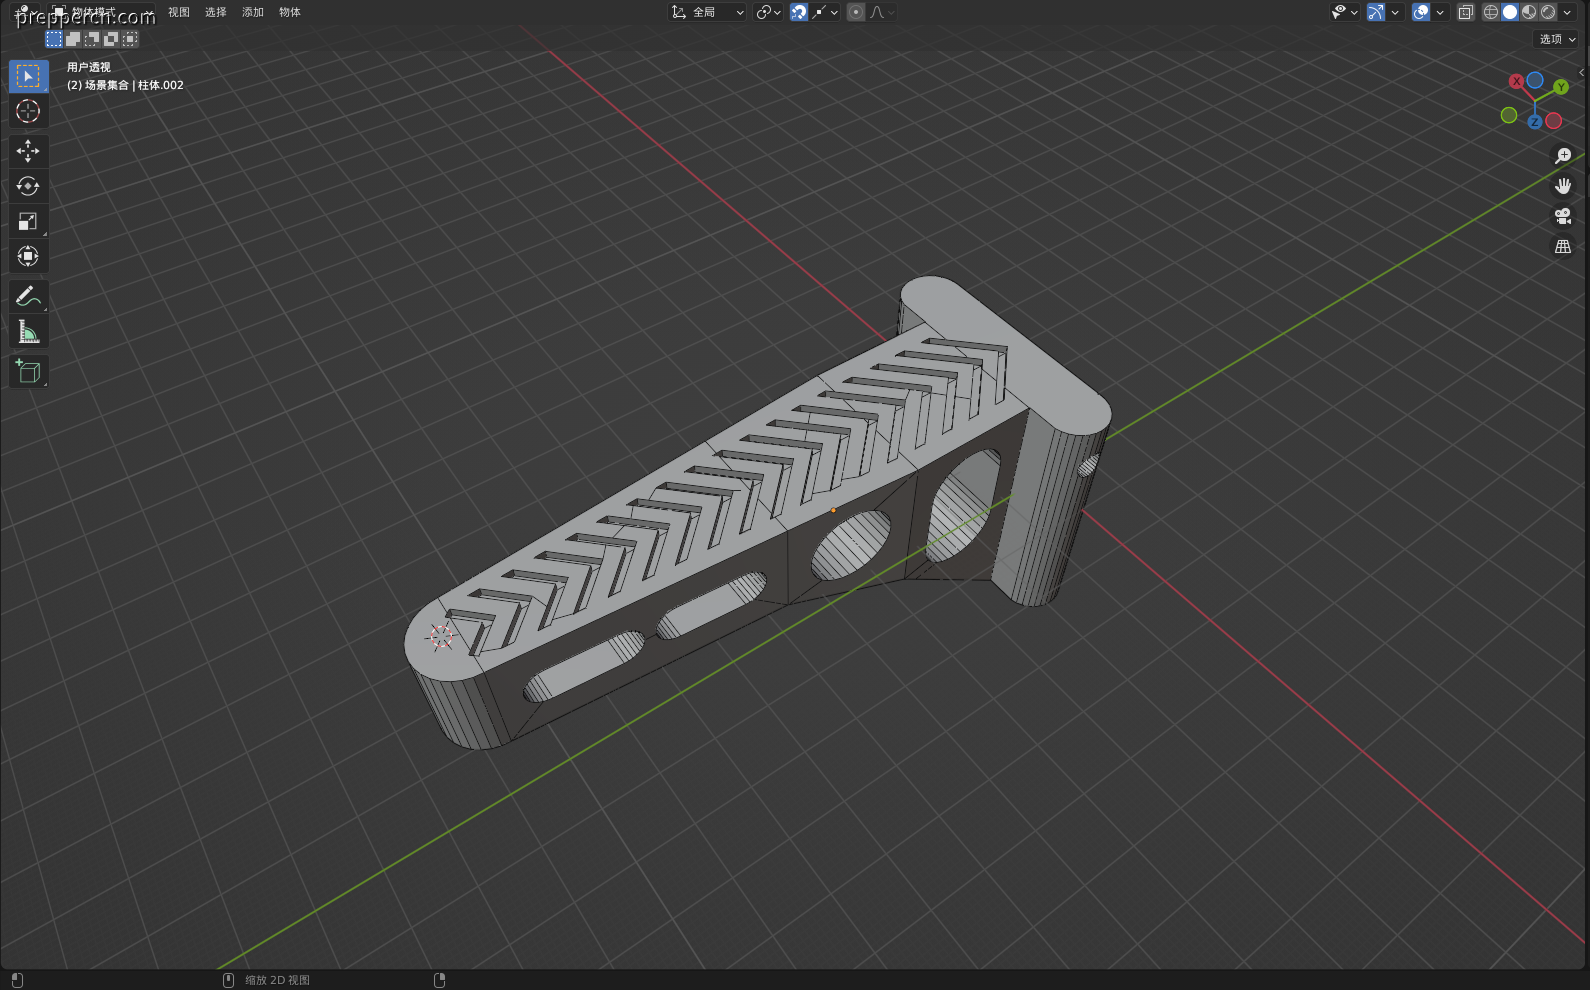1590x990 pixels.
Task: Click the Zoom view magnifier icon
Action: point(1563,156)
